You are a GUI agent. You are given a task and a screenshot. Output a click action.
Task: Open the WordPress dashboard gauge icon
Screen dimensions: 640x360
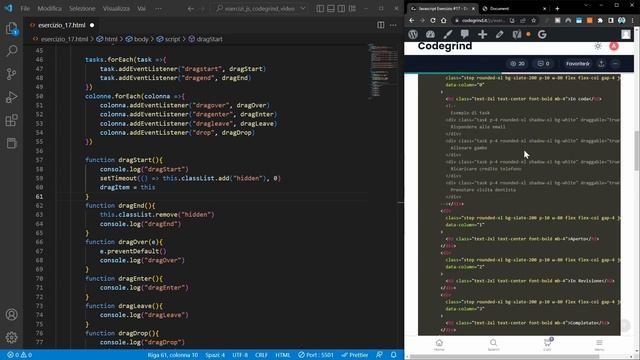[x=431, y=35]
